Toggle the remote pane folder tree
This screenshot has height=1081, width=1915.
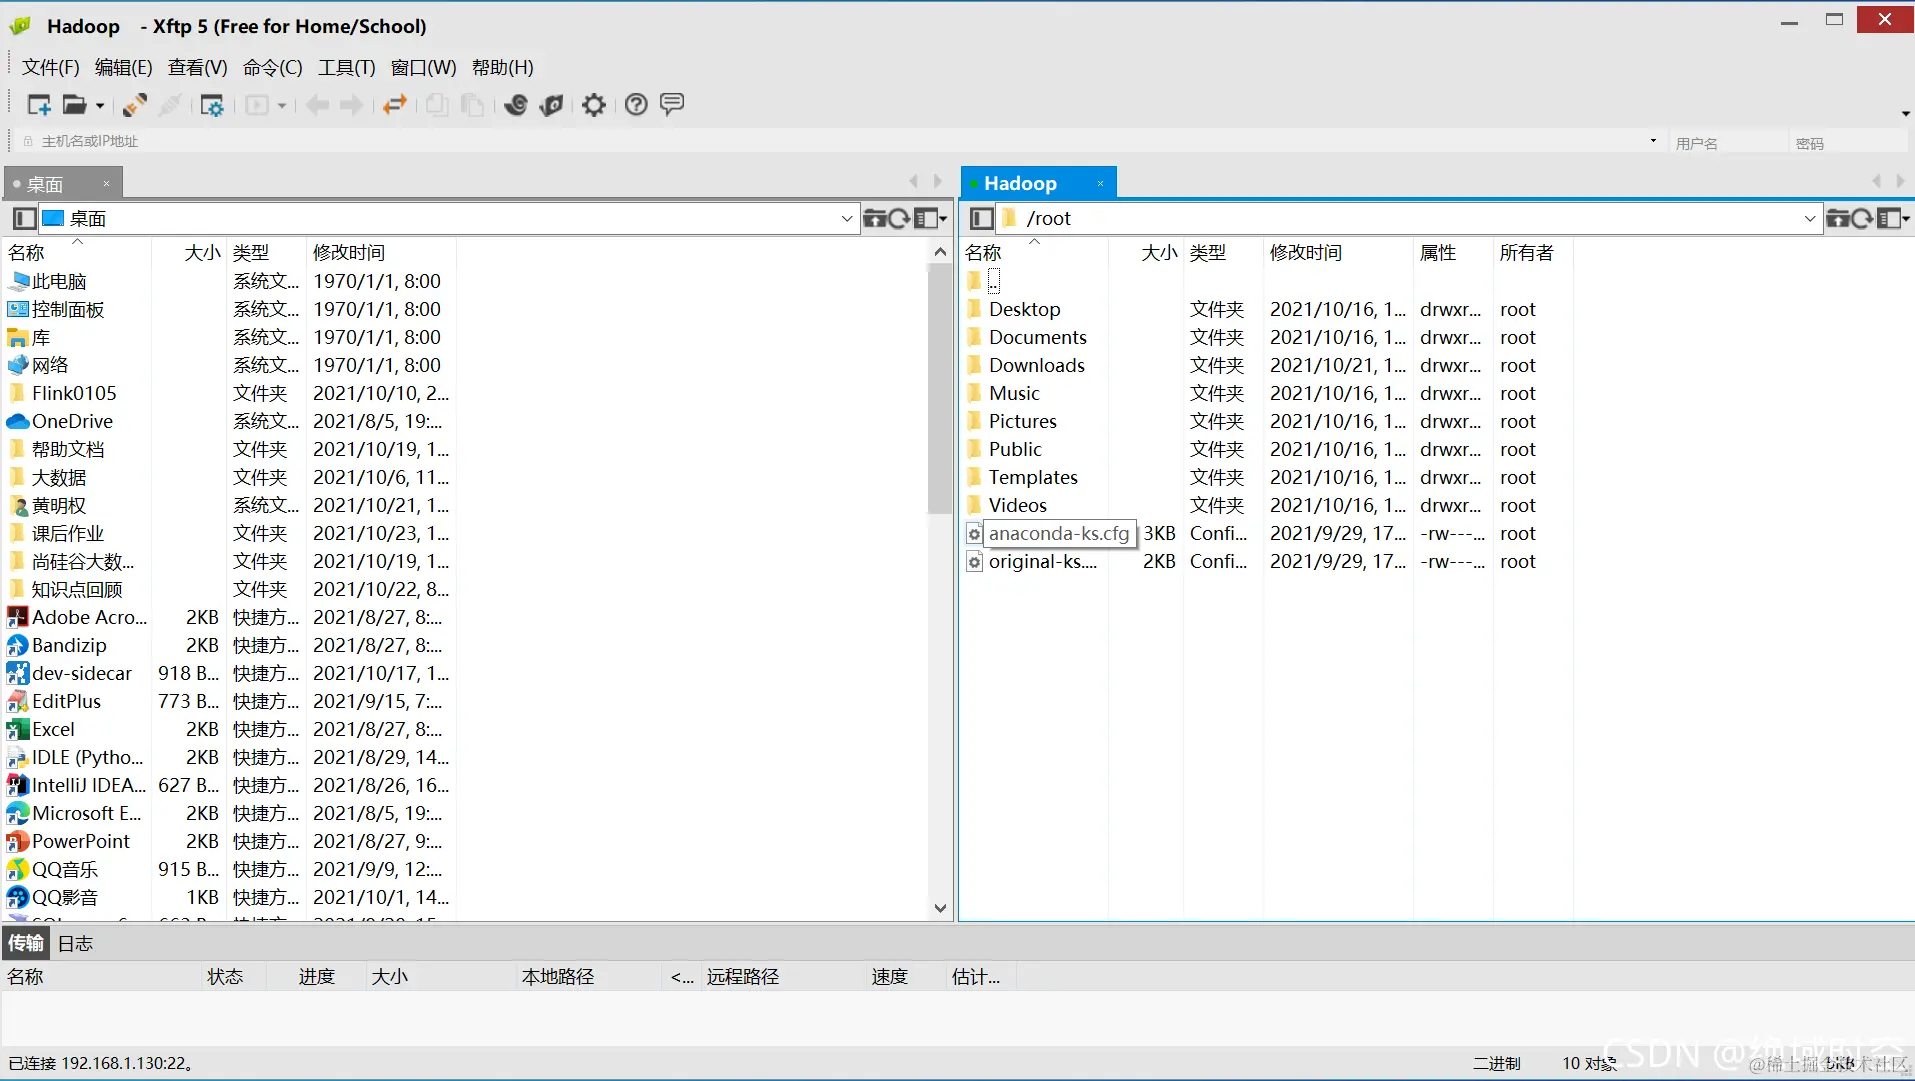point(981,218)
